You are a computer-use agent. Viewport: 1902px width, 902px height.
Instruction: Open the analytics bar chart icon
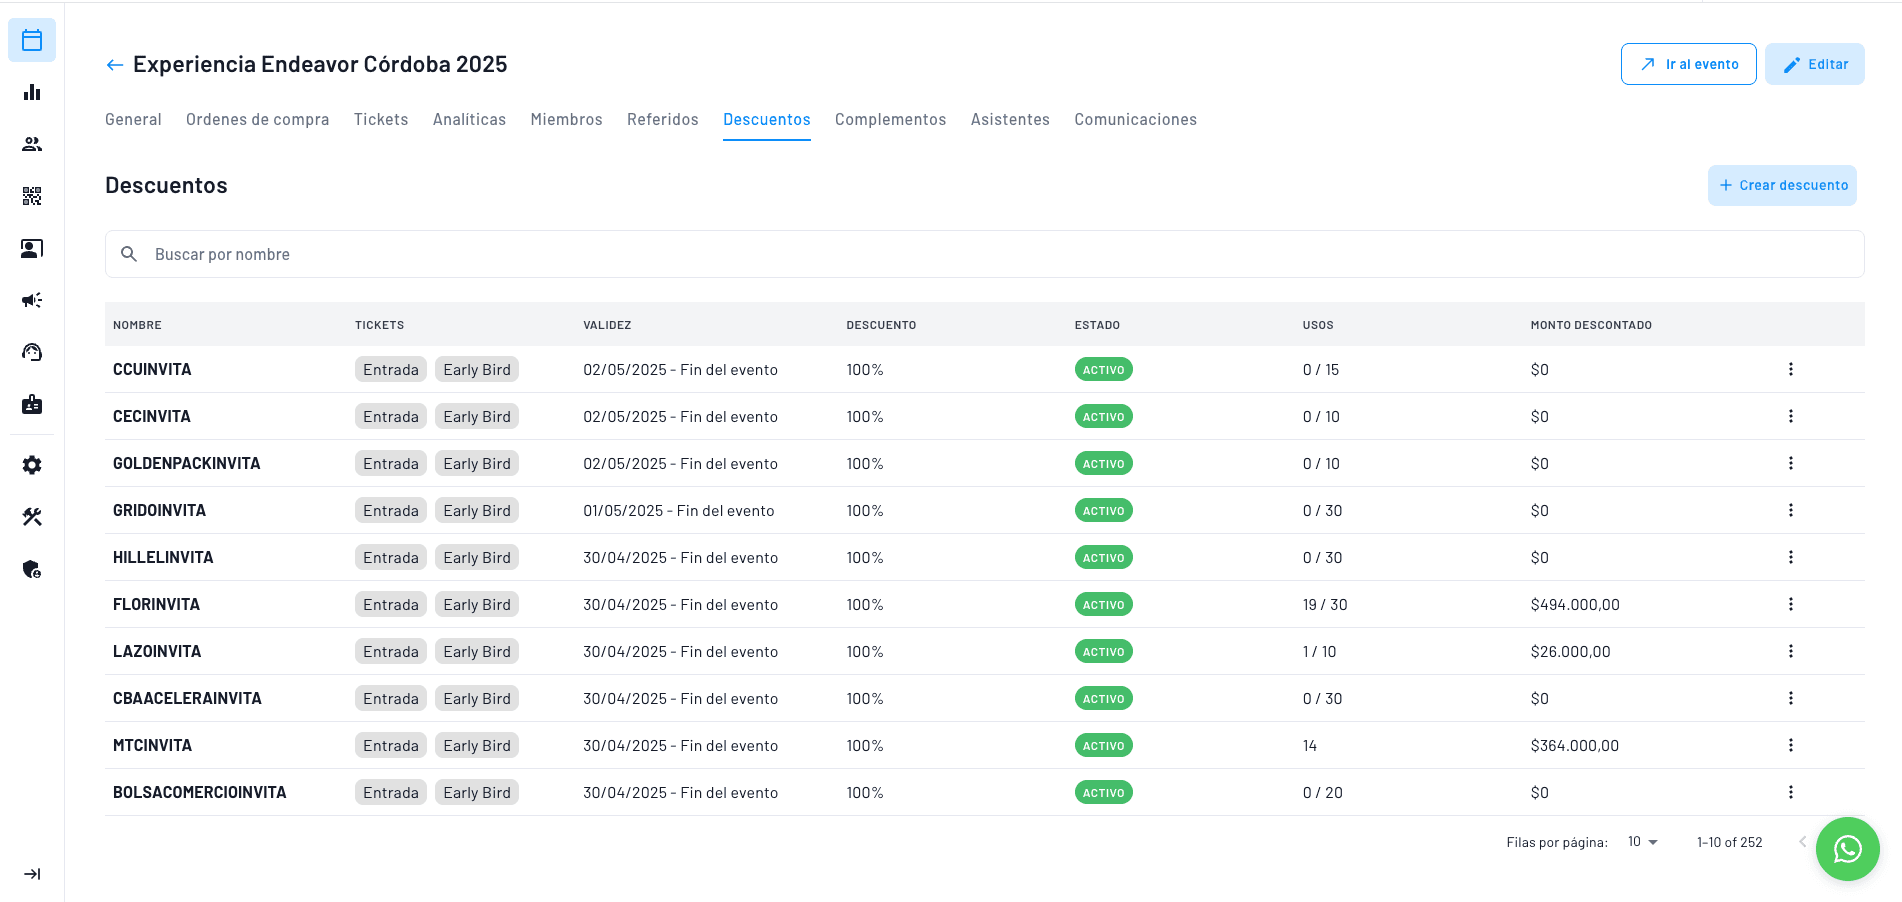point(31,92)
